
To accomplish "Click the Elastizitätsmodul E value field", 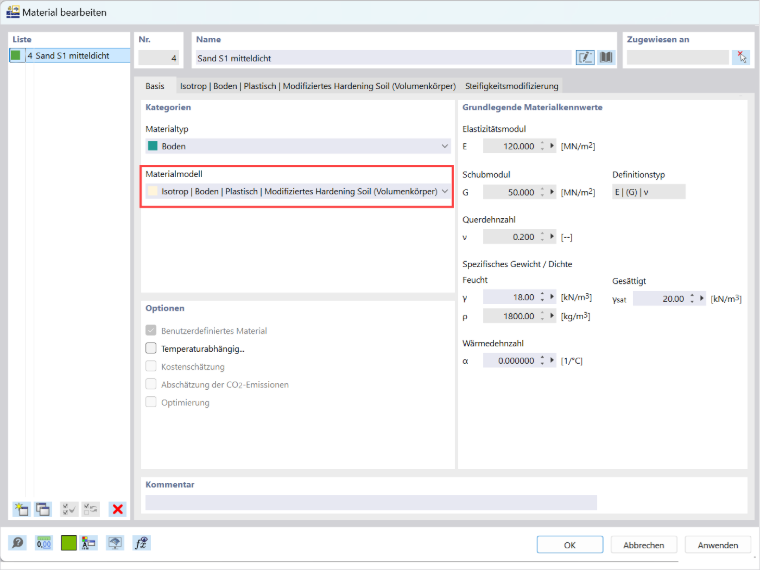I will tap(510, 146).
